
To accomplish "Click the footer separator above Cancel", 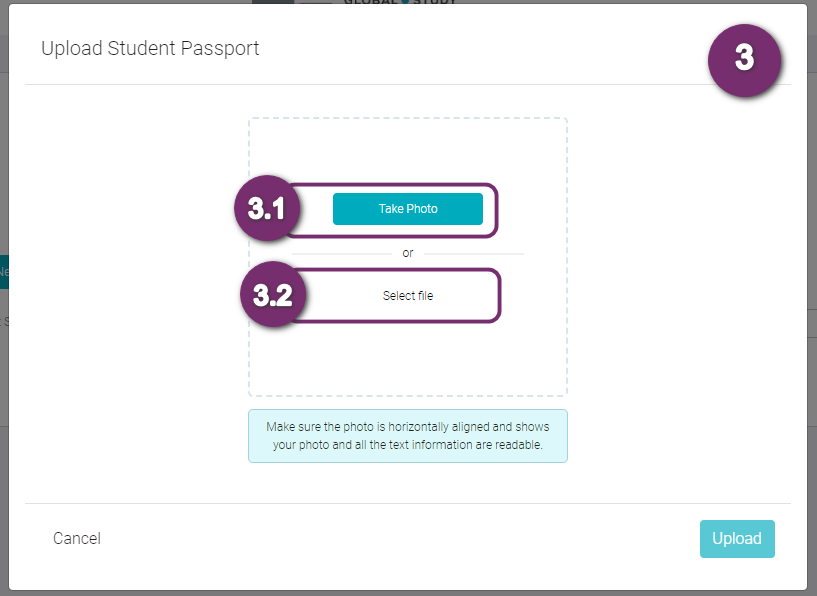I will [x=407, y=503].
